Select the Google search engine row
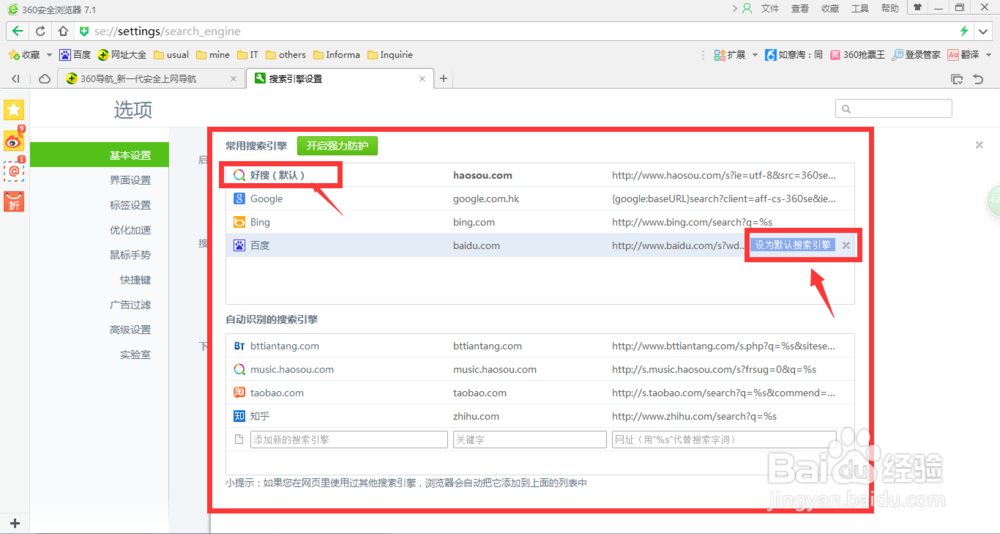 point(540,199)
